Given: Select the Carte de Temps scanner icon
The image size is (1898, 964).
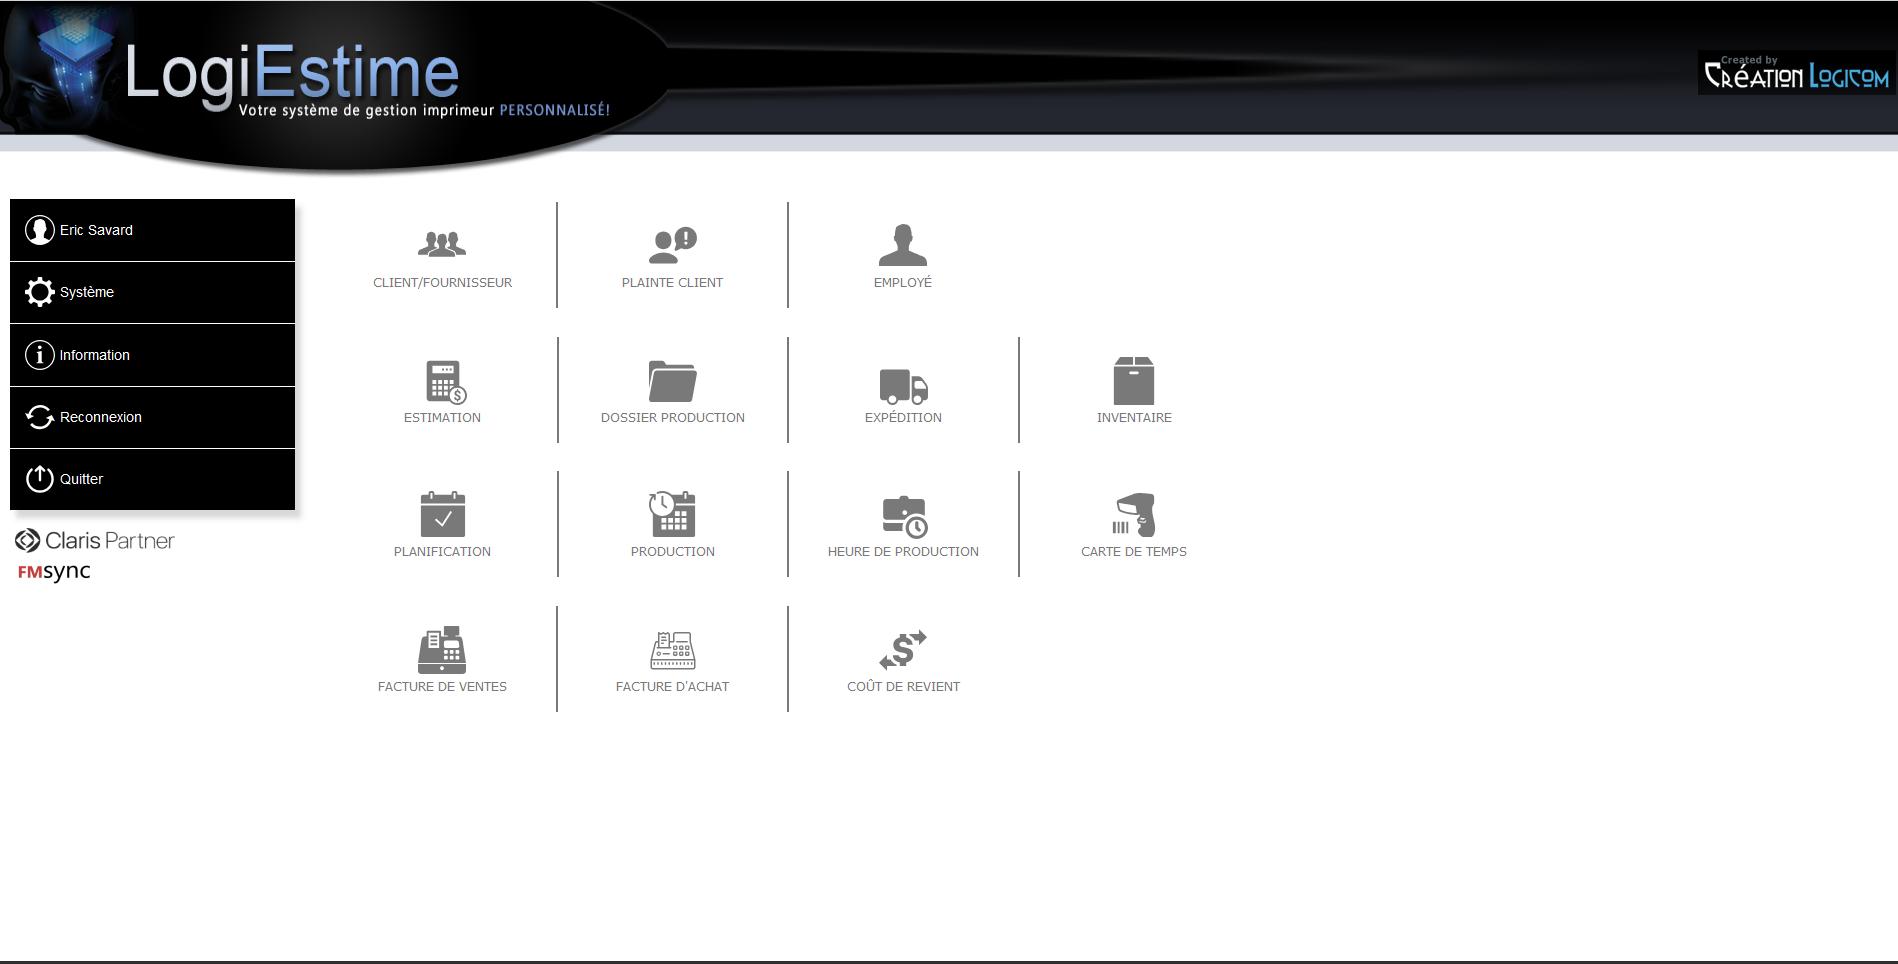Looking at the screenshot, I should tap(1133, 515).
